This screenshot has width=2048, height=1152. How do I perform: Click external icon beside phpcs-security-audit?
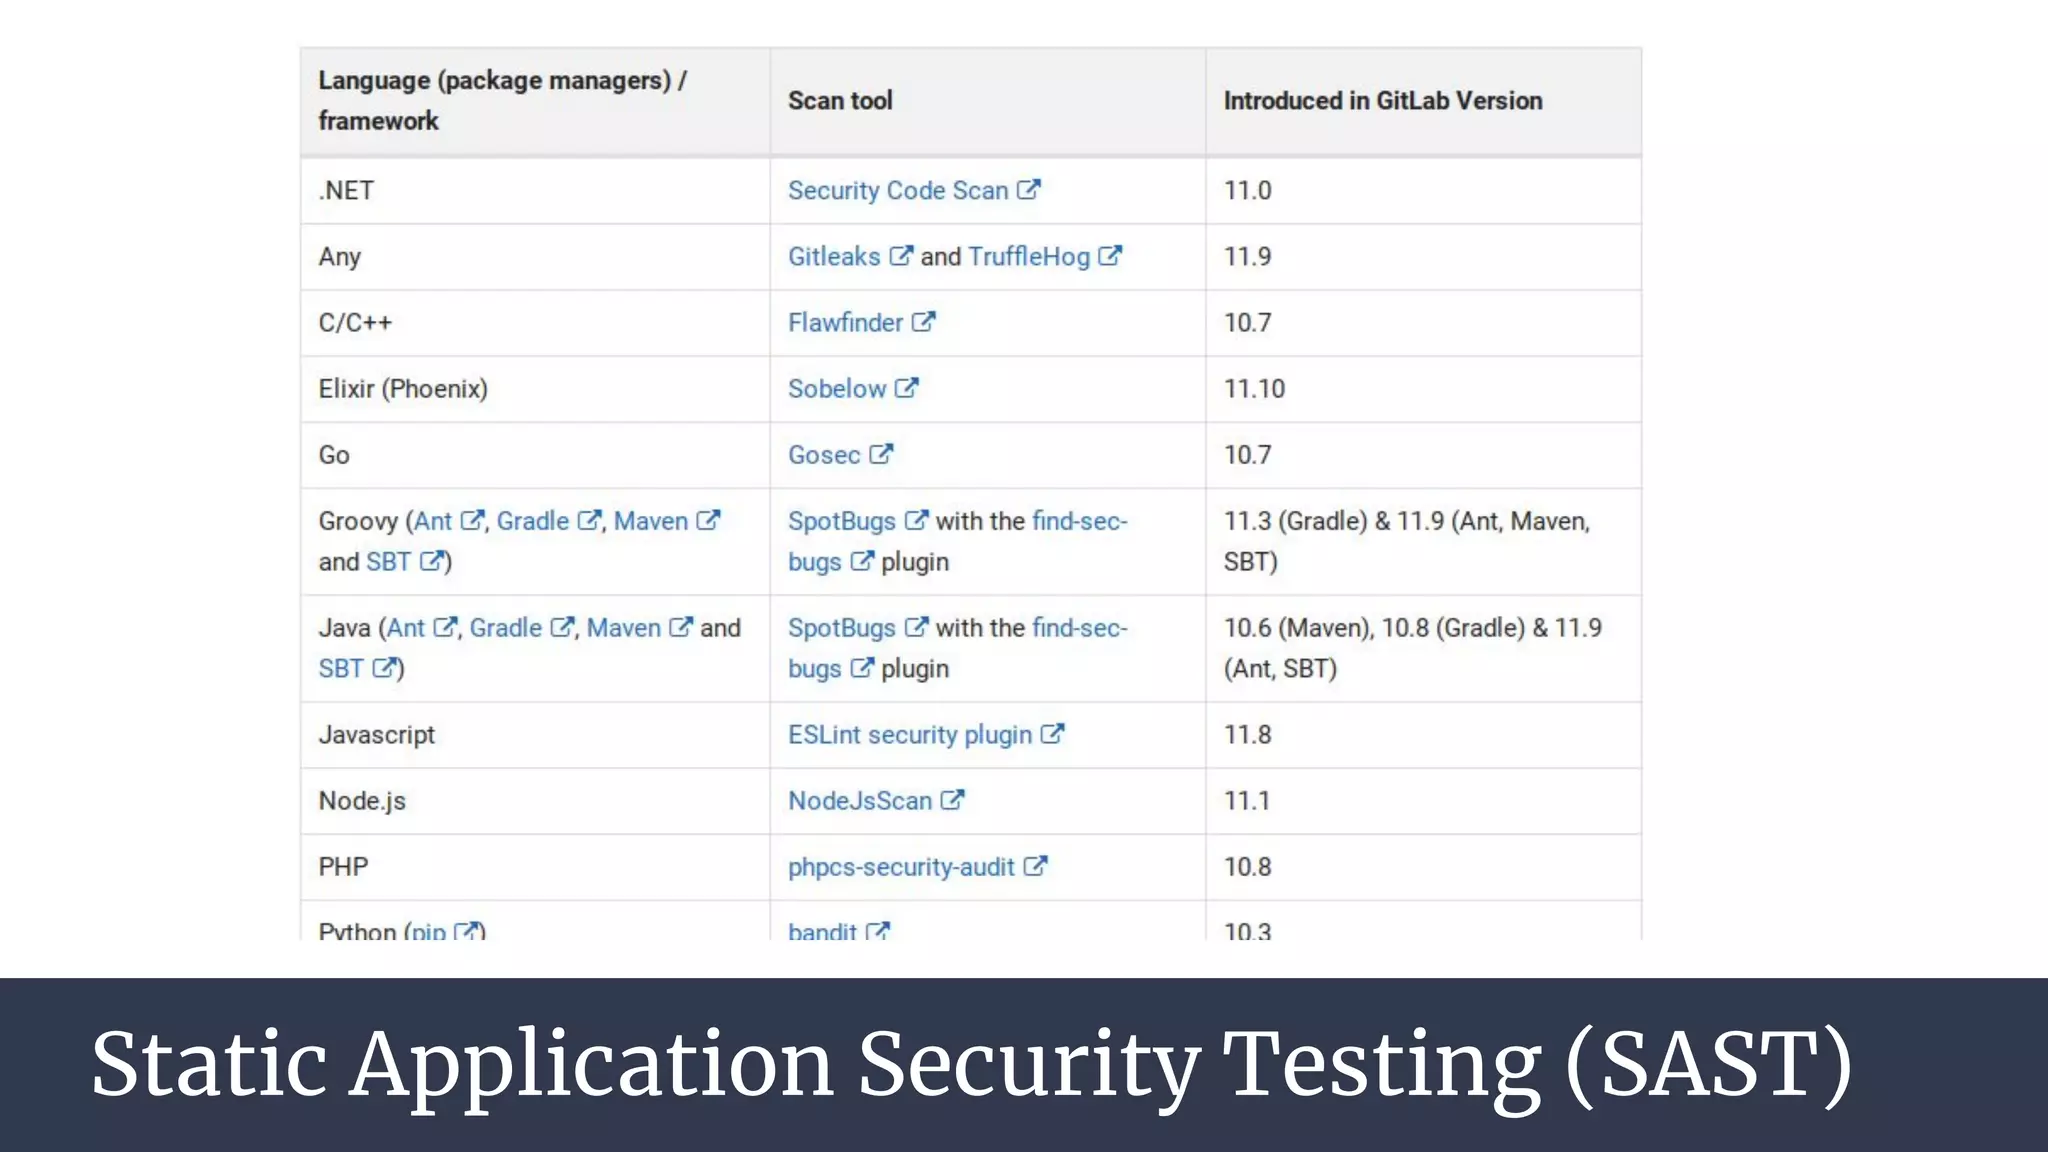pos(1035,865)
